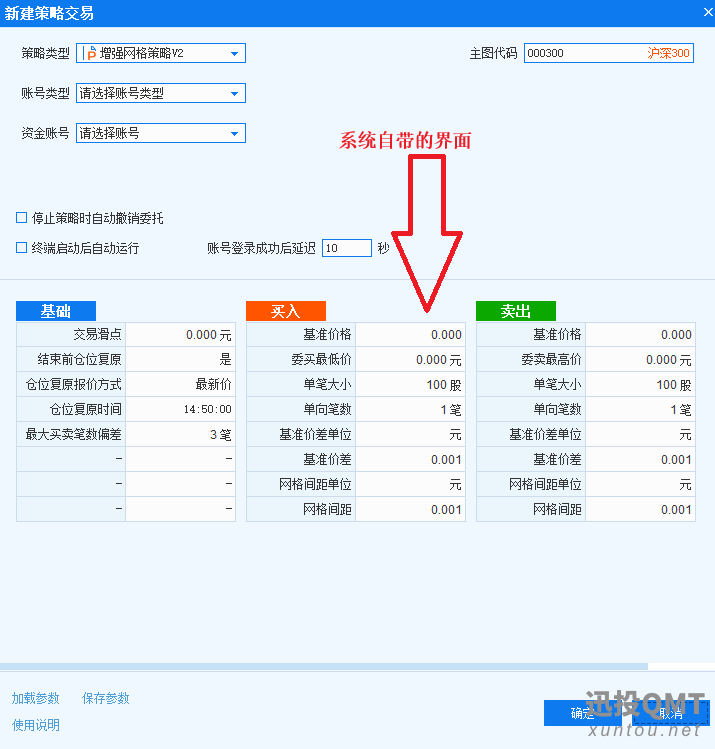This screenshot has width=715, height=749.
Task: Open the 资金账号 dropdown
Action: click(161, 133)
